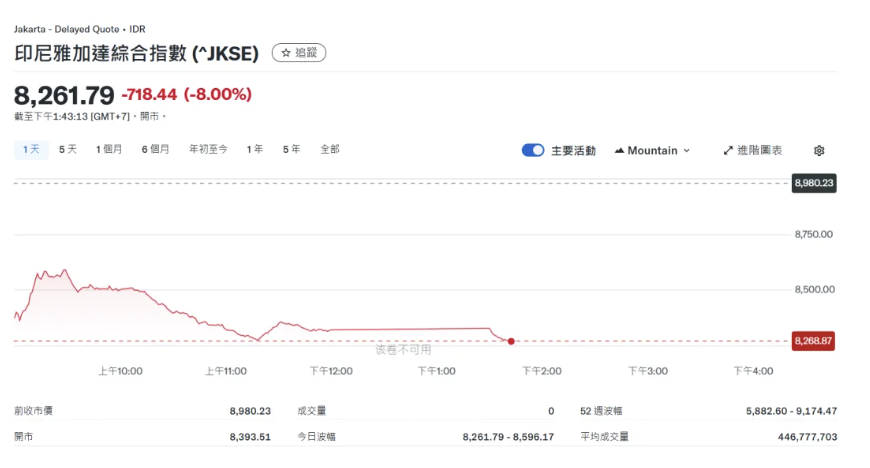Click the star 追蹤 follow button
Image resolution: width=870 pixels, height=468 pixels.
(x=298, y=53)
